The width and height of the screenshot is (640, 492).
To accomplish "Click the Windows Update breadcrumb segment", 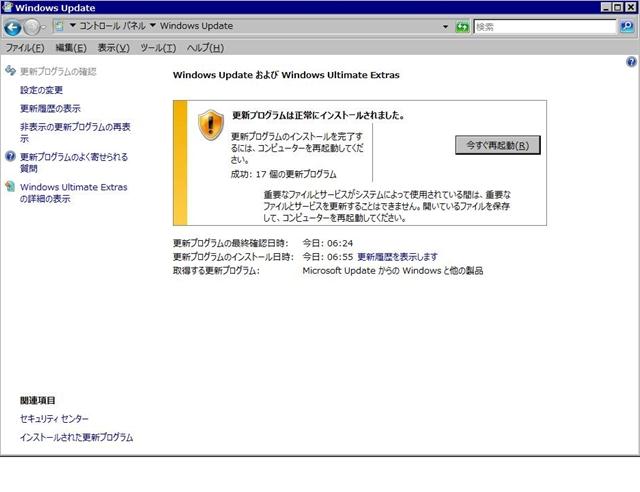I will (x=196, y=26).
